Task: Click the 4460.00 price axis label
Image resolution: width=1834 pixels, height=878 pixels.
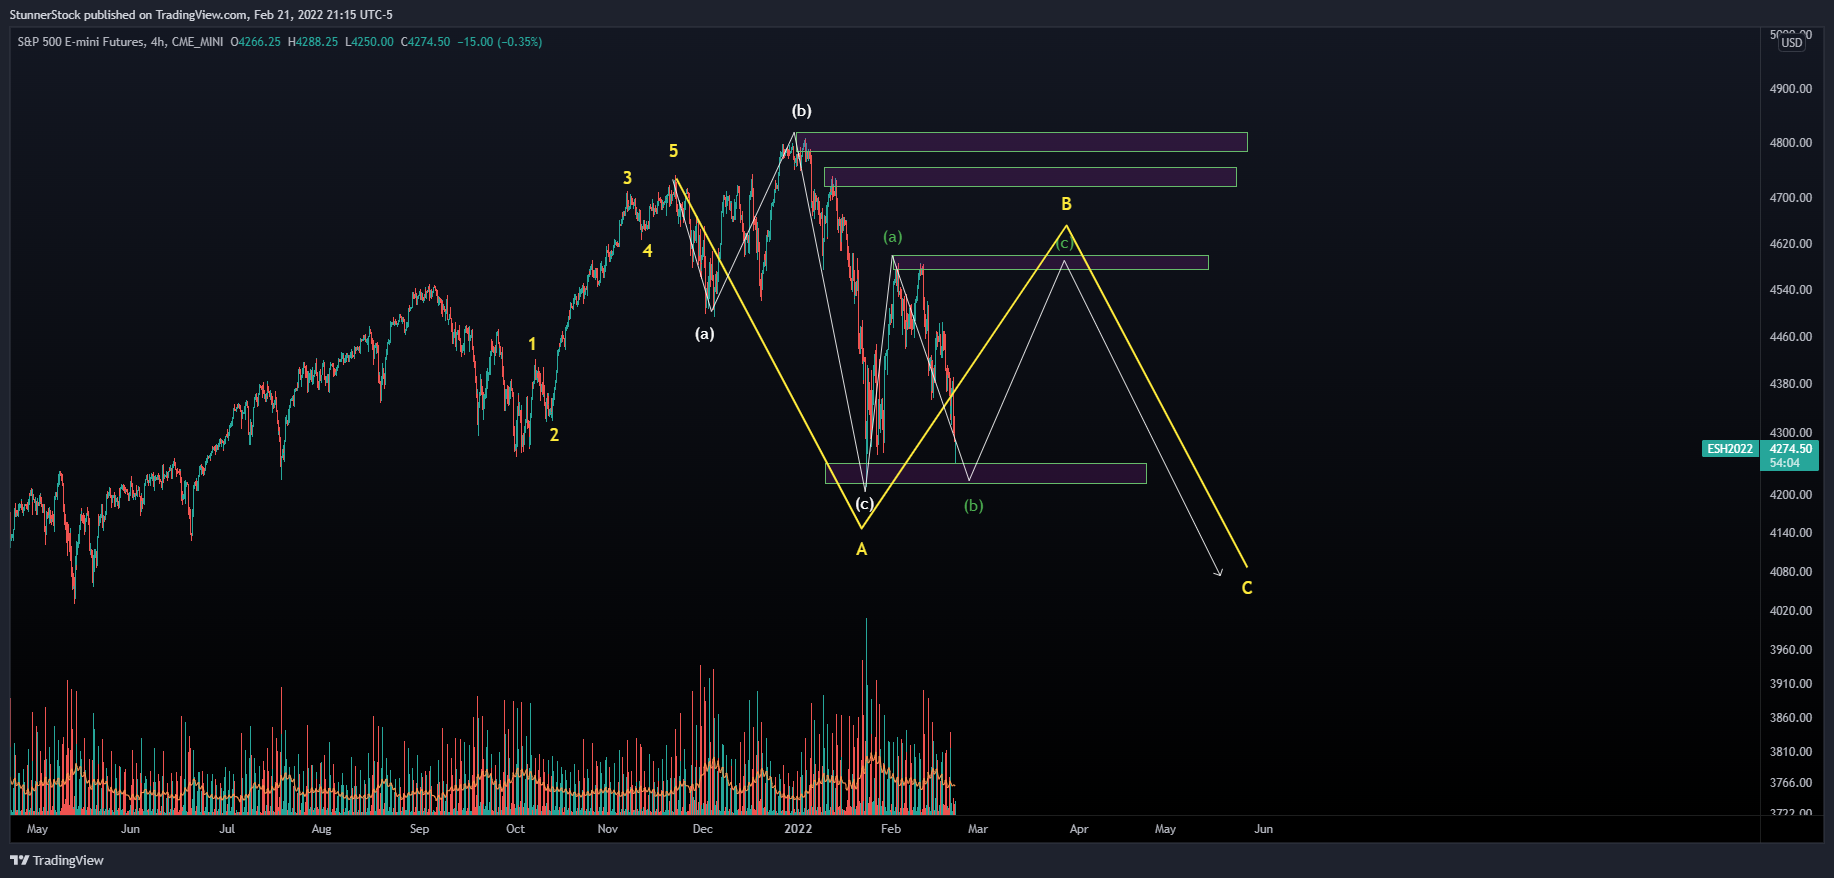Action: point(1791,337)
